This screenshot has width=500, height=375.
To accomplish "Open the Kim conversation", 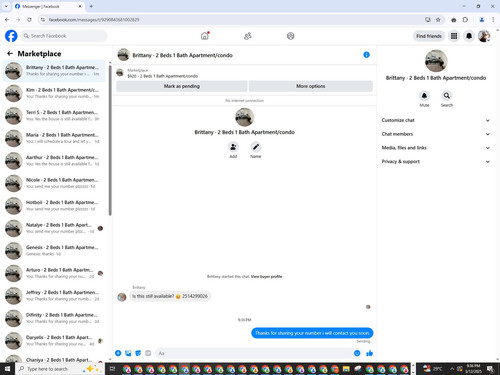I will coord(54,93).
